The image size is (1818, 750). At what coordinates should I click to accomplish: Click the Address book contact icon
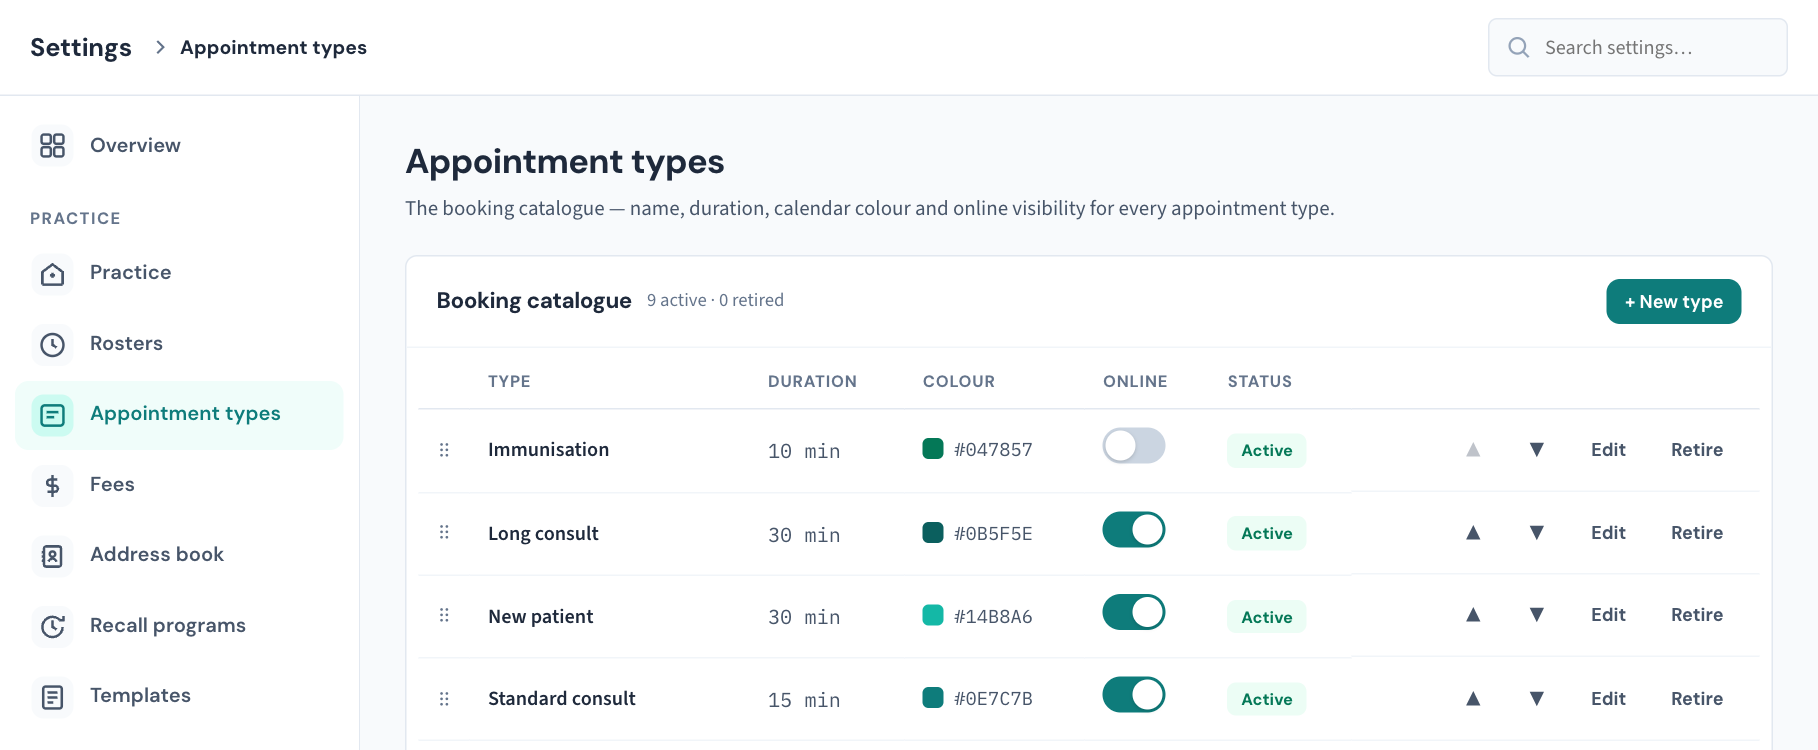coord(52,556)
